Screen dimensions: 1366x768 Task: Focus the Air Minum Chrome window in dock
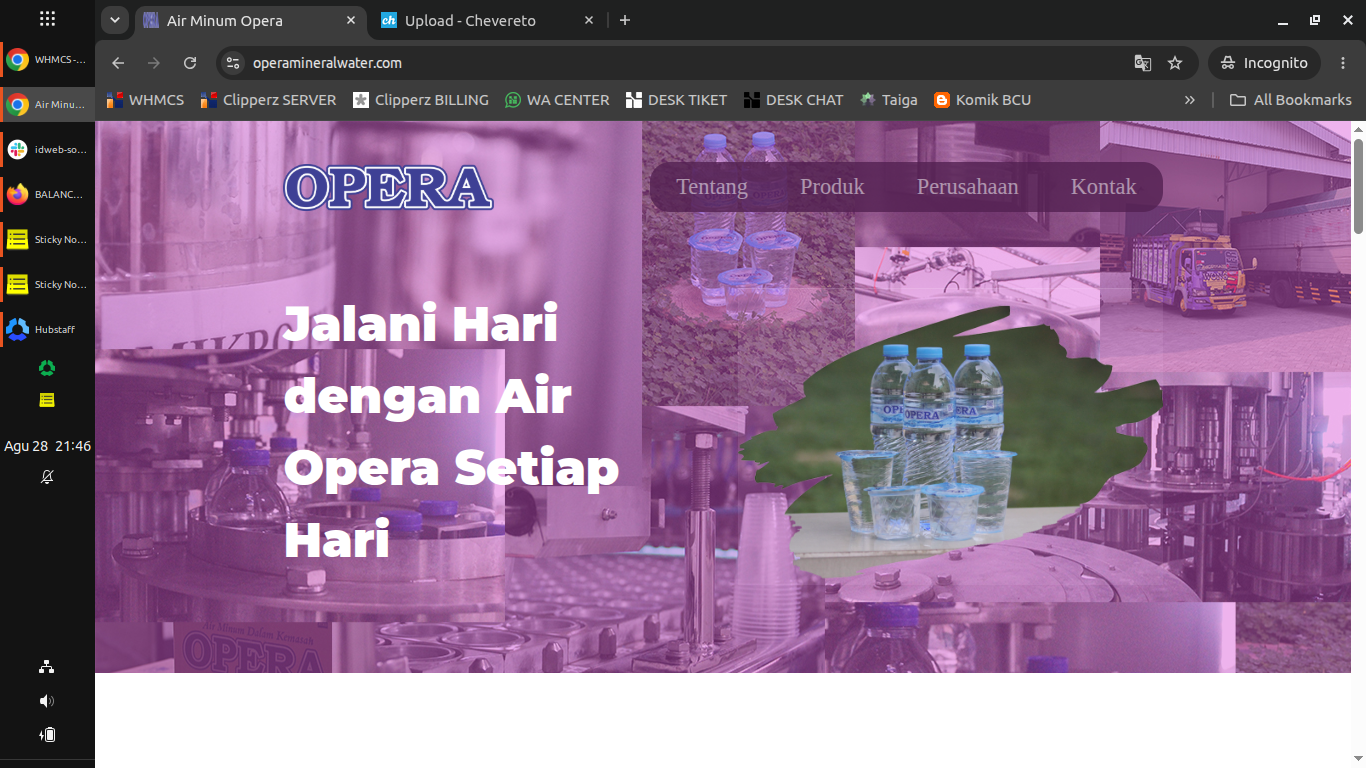47,105
